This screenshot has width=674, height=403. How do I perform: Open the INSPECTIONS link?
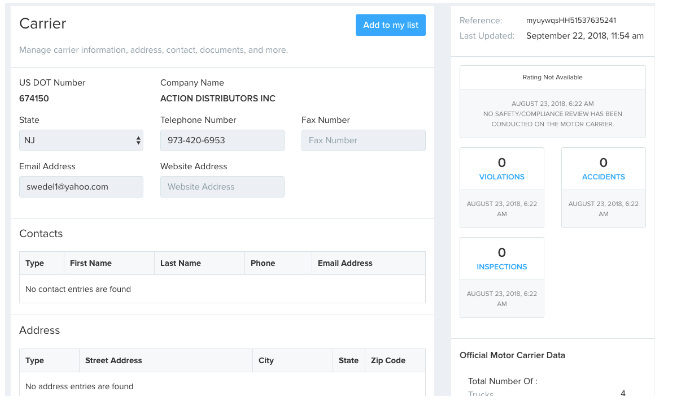[501, 267]
